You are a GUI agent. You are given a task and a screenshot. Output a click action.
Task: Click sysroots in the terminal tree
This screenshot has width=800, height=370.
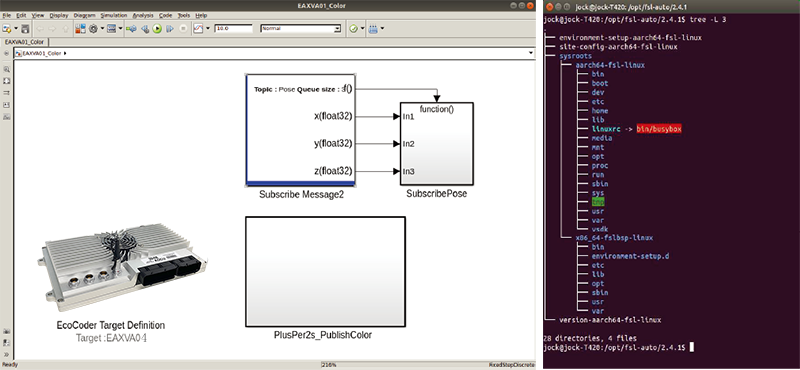point(576,56)
